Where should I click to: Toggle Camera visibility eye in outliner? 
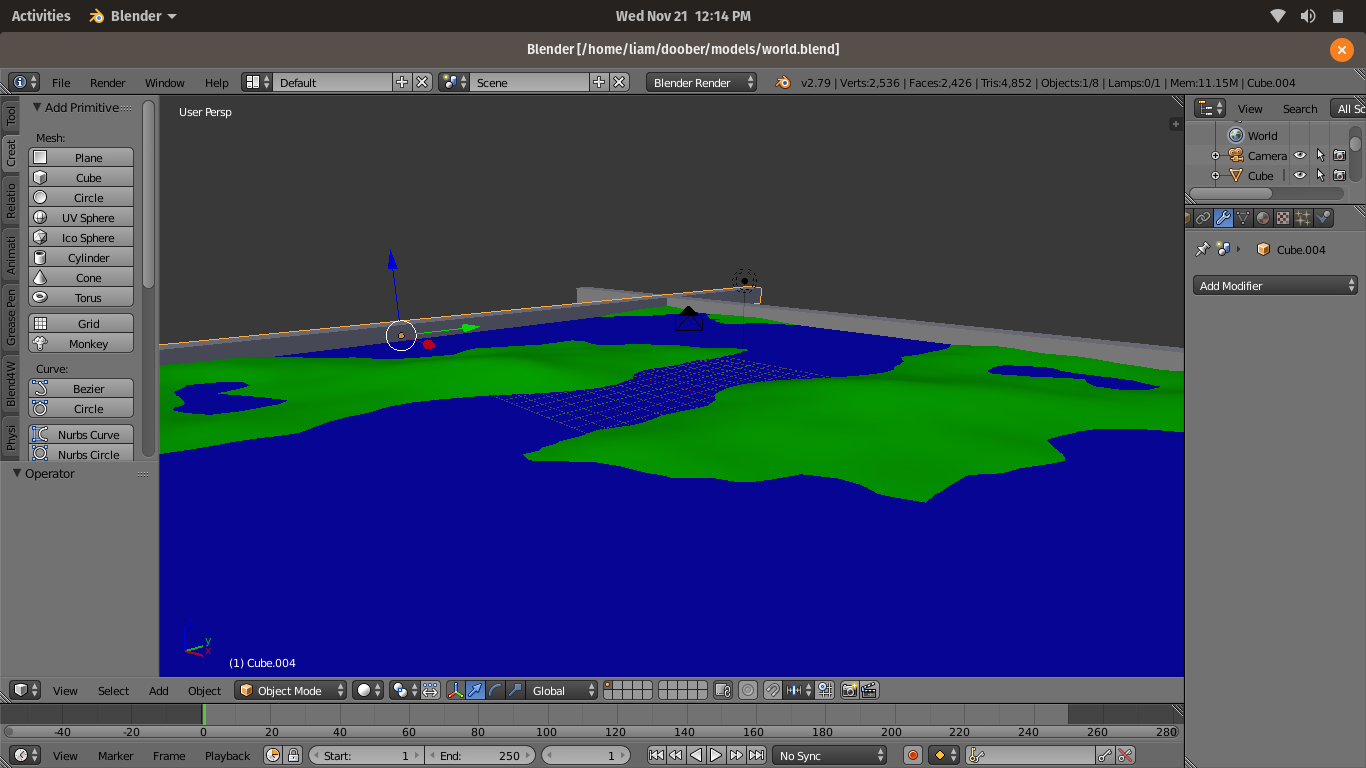(x=1300, y=156)
